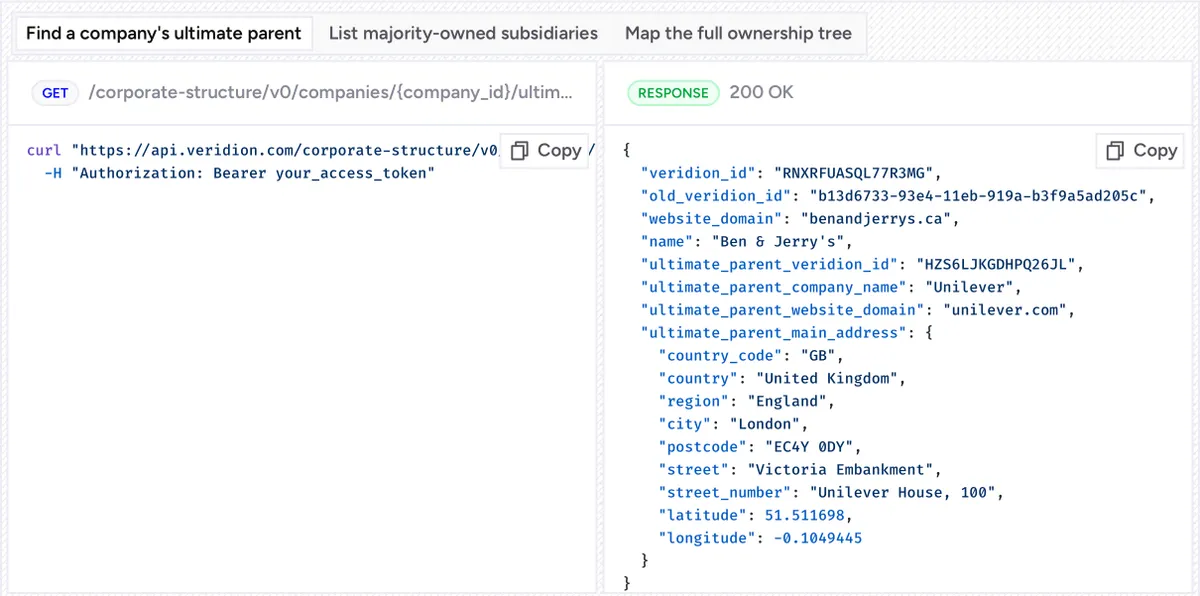The width and height of the screenshot is (1200, 596).
Task: Click the copy icon in the curl request panel
Action: (520, 150)
